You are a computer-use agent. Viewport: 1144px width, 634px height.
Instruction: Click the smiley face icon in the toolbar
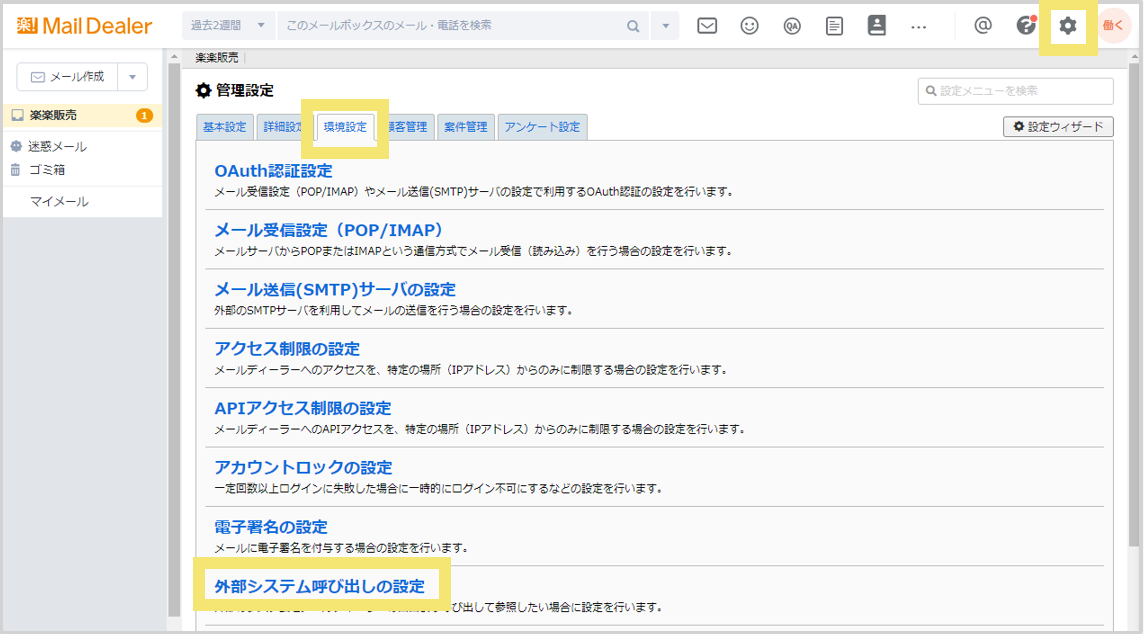(x=749, y=25)
